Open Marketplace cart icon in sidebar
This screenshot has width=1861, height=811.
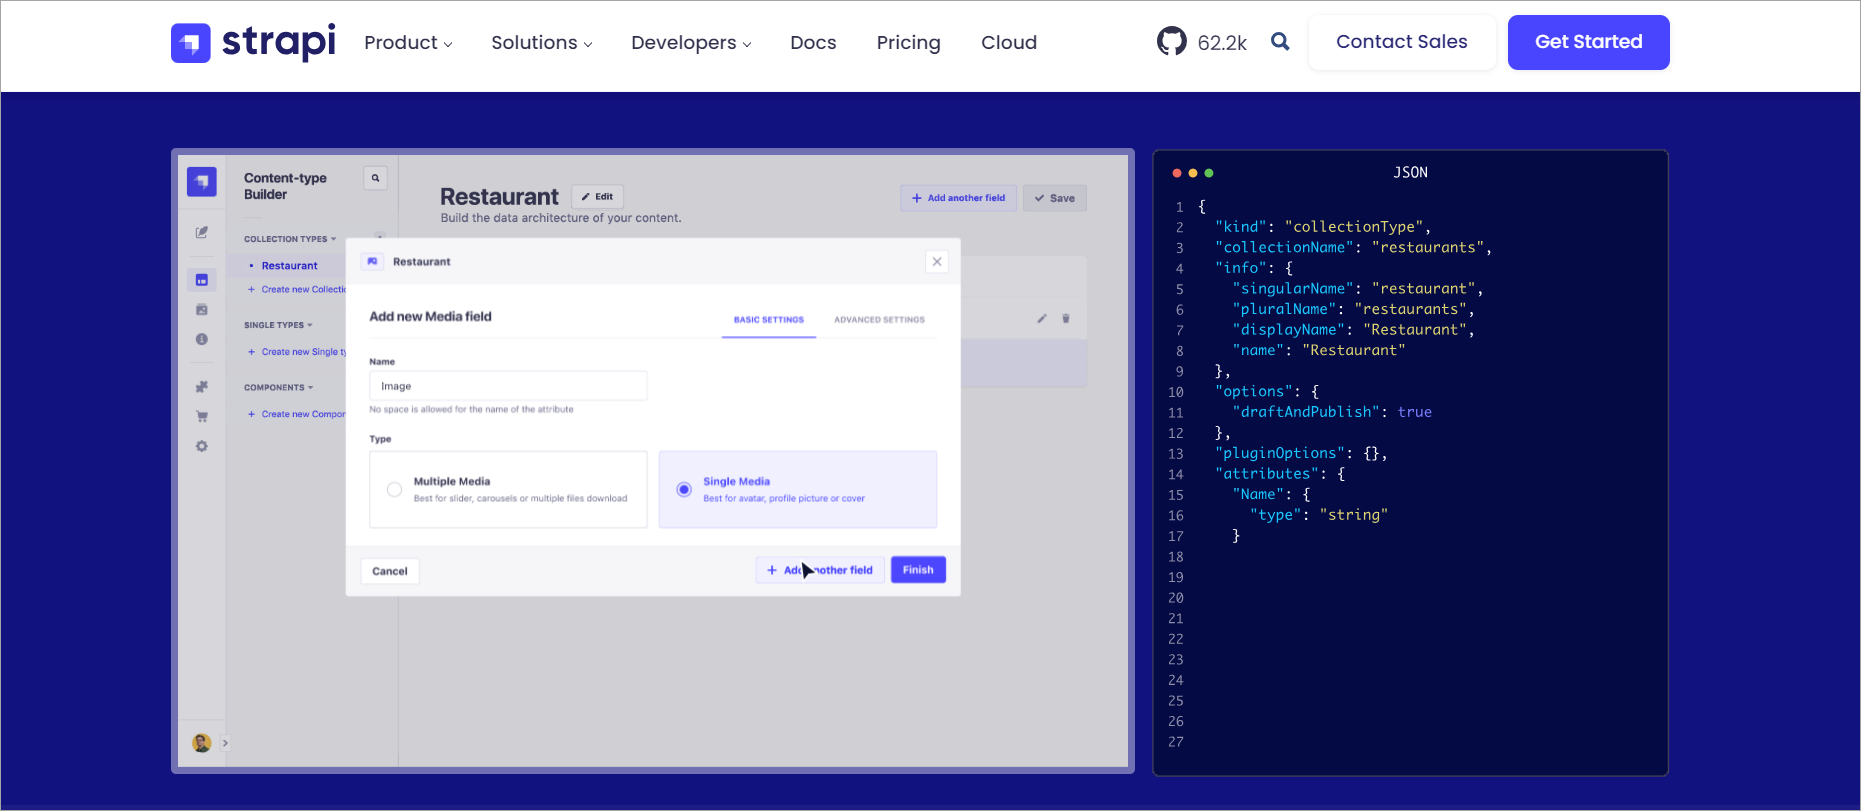(202, 417)
